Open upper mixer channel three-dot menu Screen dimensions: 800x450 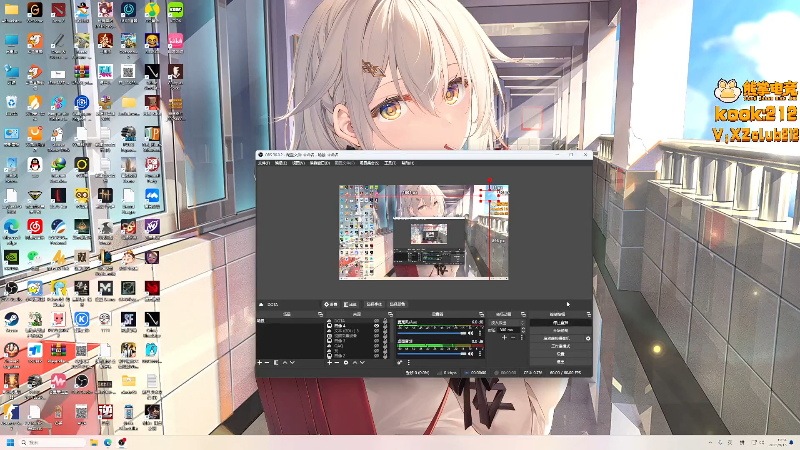coord(480,333)
